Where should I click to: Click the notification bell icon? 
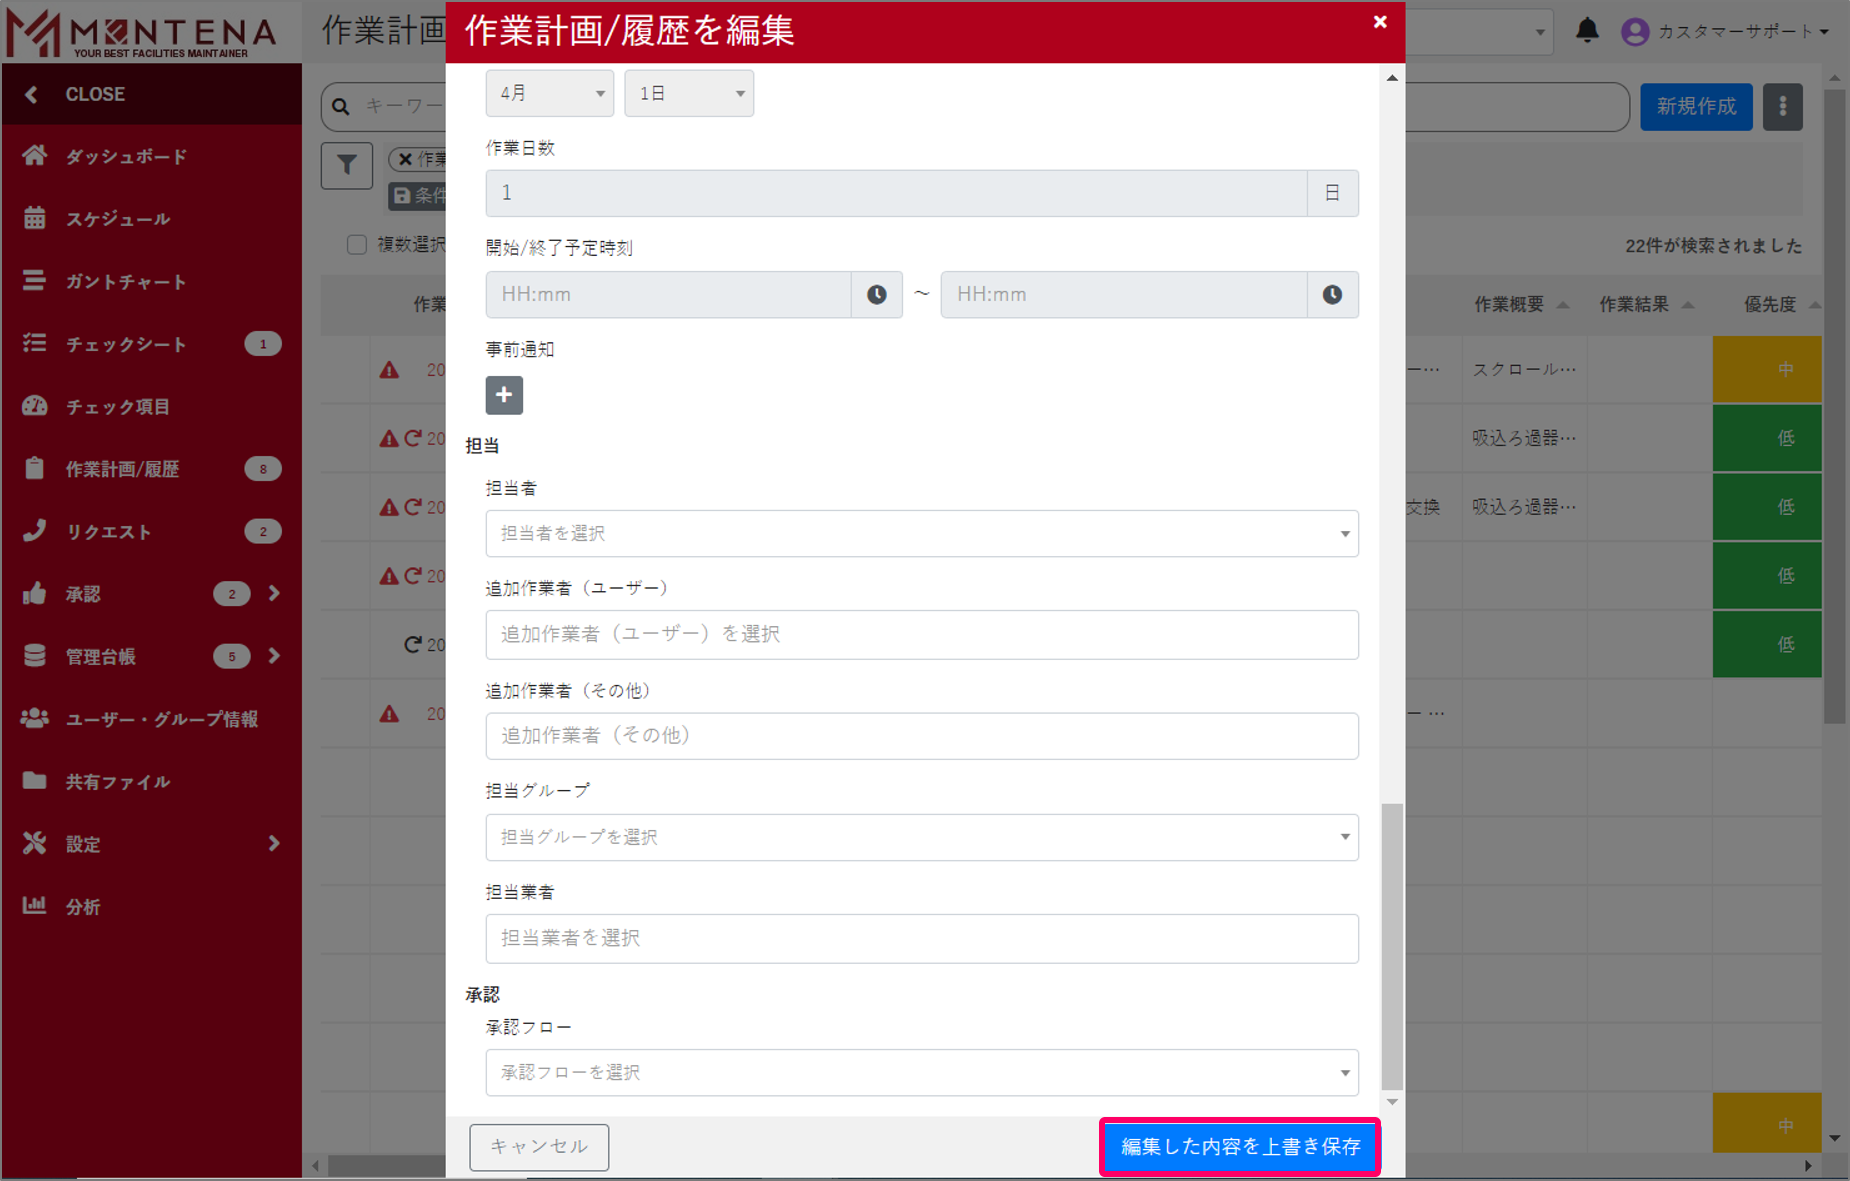(1587, 31)
